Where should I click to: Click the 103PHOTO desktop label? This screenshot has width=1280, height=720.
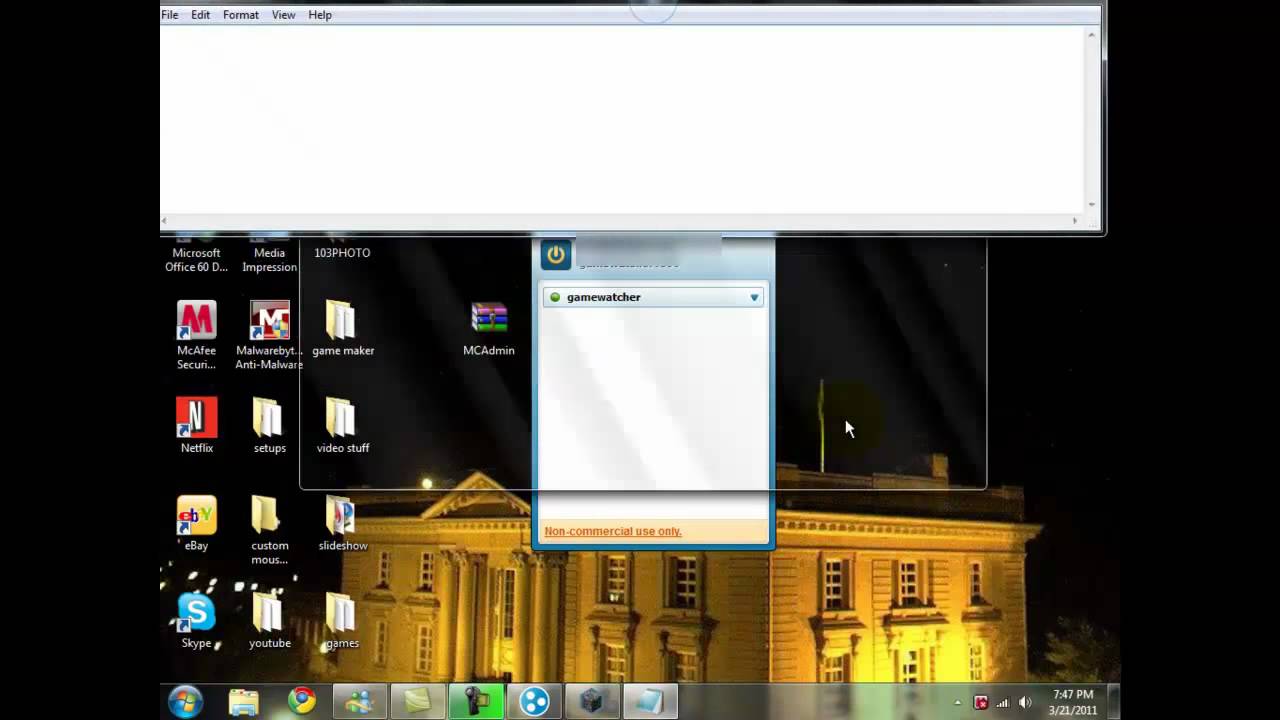coord(342,253)
